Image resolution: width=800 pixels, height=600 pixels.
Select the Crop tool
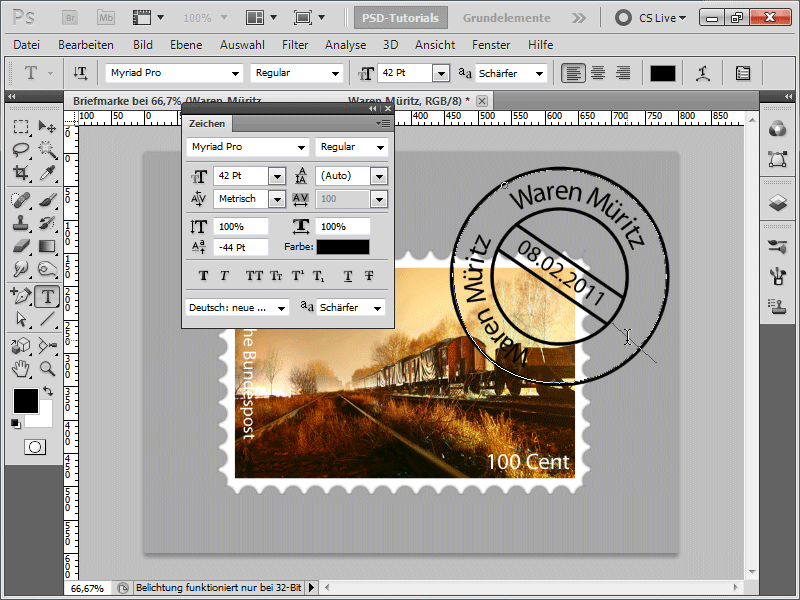click(x=21, y=172)
